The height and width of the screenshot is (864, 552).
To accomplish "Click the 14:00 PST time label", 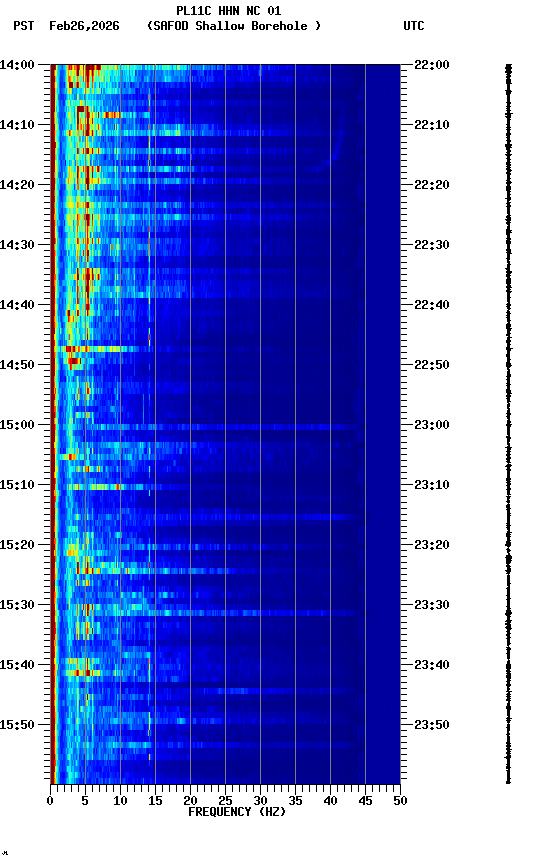I will pyautogui.click(x=17, y=65).
